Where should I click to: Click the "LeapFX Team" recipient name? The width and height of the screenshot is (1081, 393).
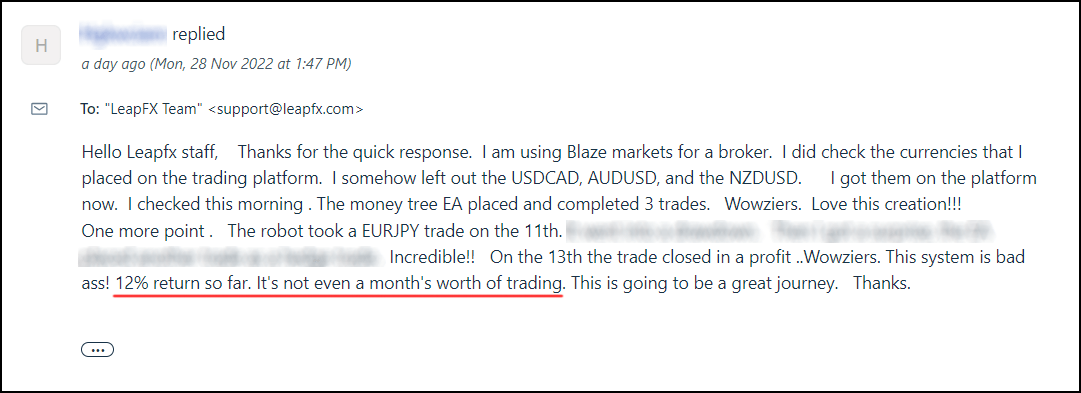[x=154, y=109]
